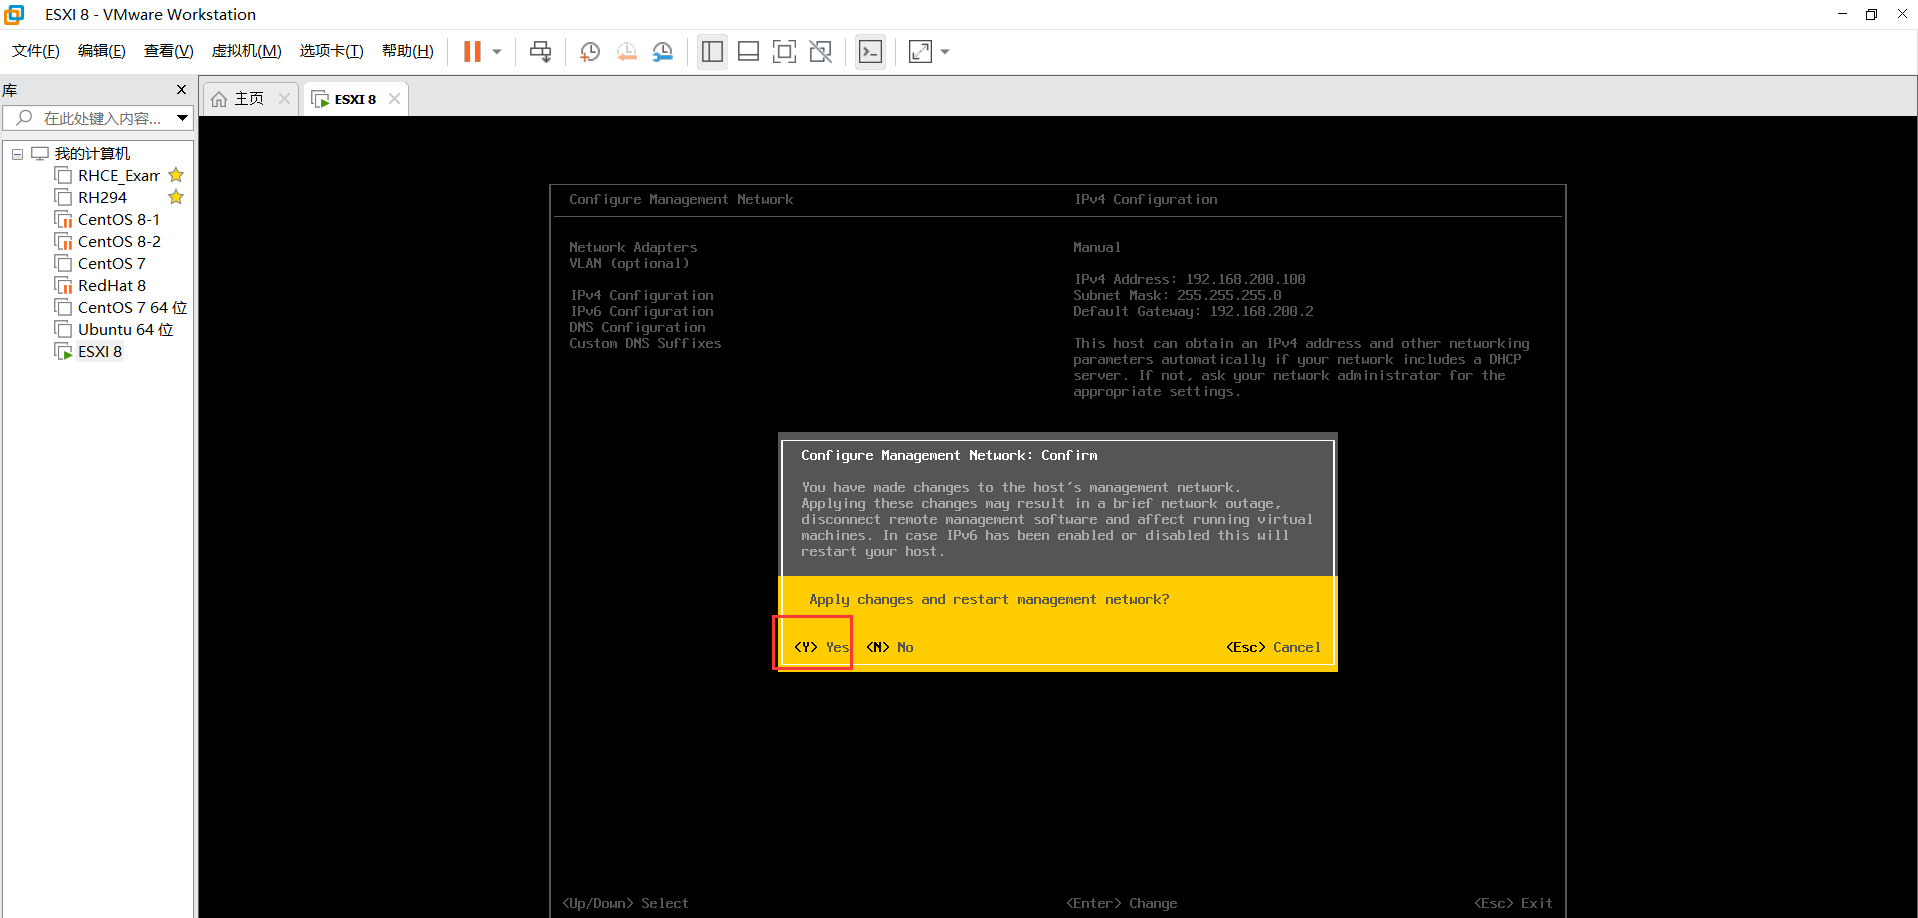Viewport: 1918px width, 918px height.
Task: Open the 虚拟机(M) menu
Action: coord(247,51)
